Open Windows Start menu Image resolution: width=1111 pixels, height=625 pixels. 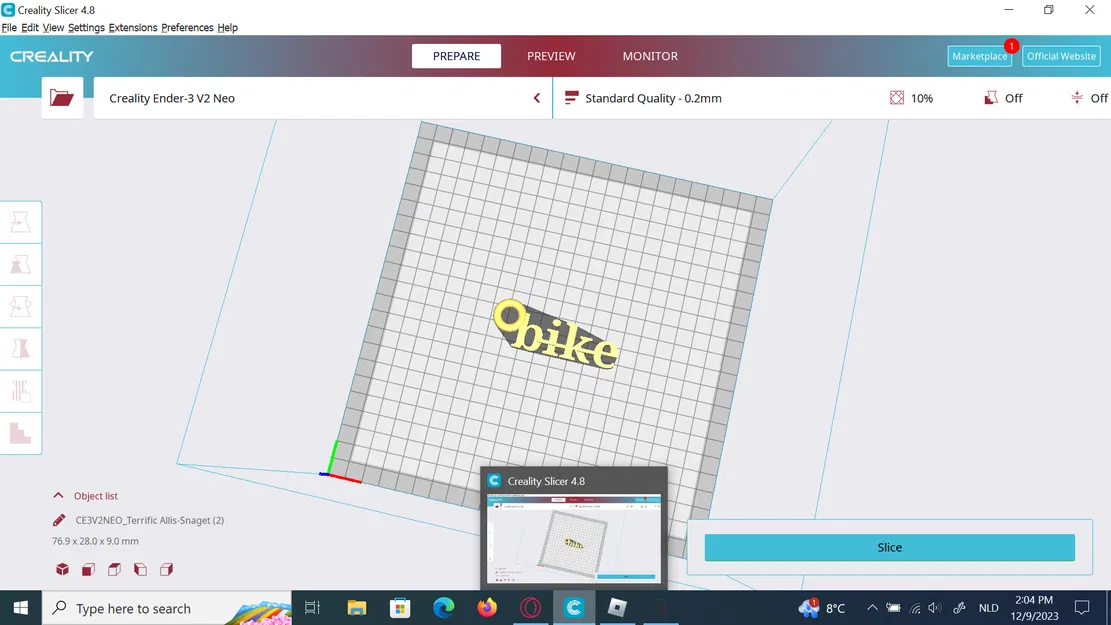[x=21, y=608]
